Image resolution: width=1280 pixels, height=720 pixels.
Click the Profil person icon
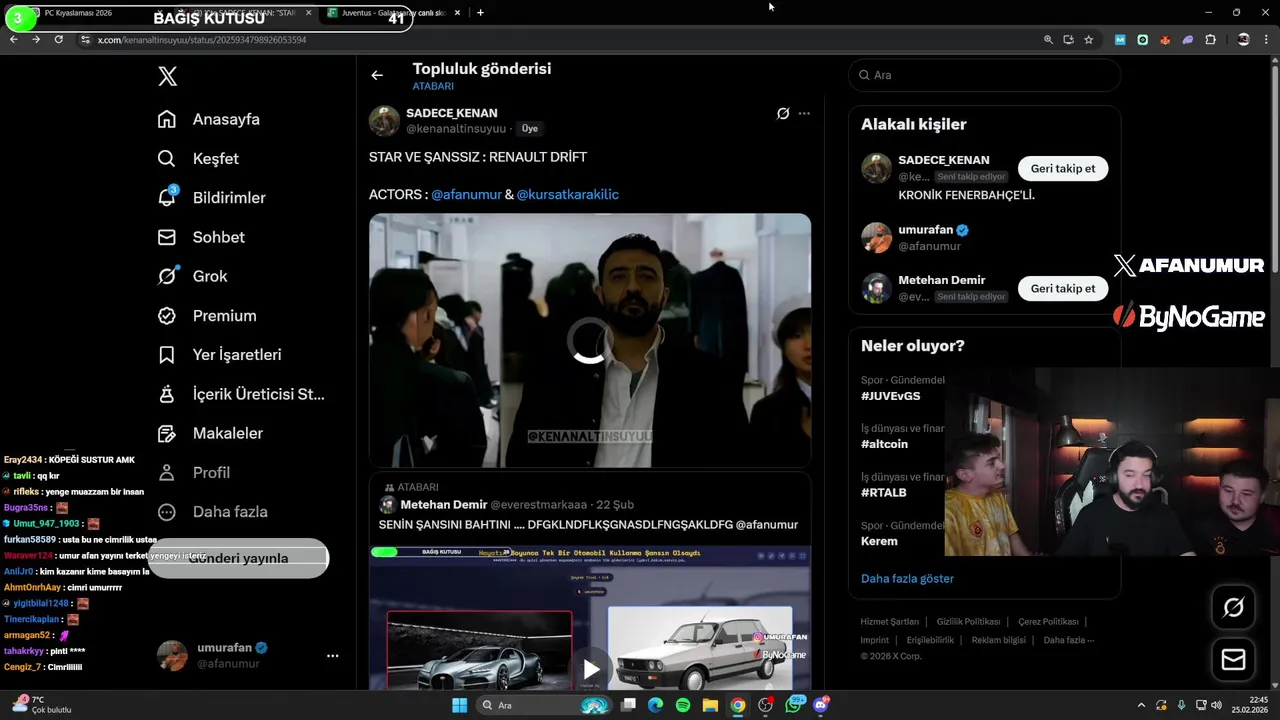(167, 472)
